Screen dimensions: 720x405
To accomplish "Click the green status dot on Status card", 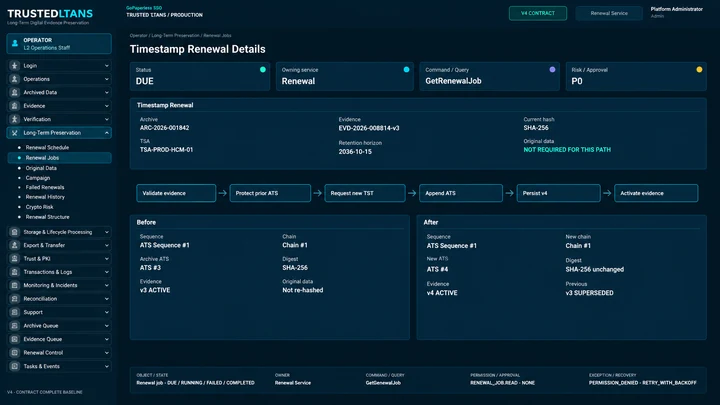I will tap(263, 70).
